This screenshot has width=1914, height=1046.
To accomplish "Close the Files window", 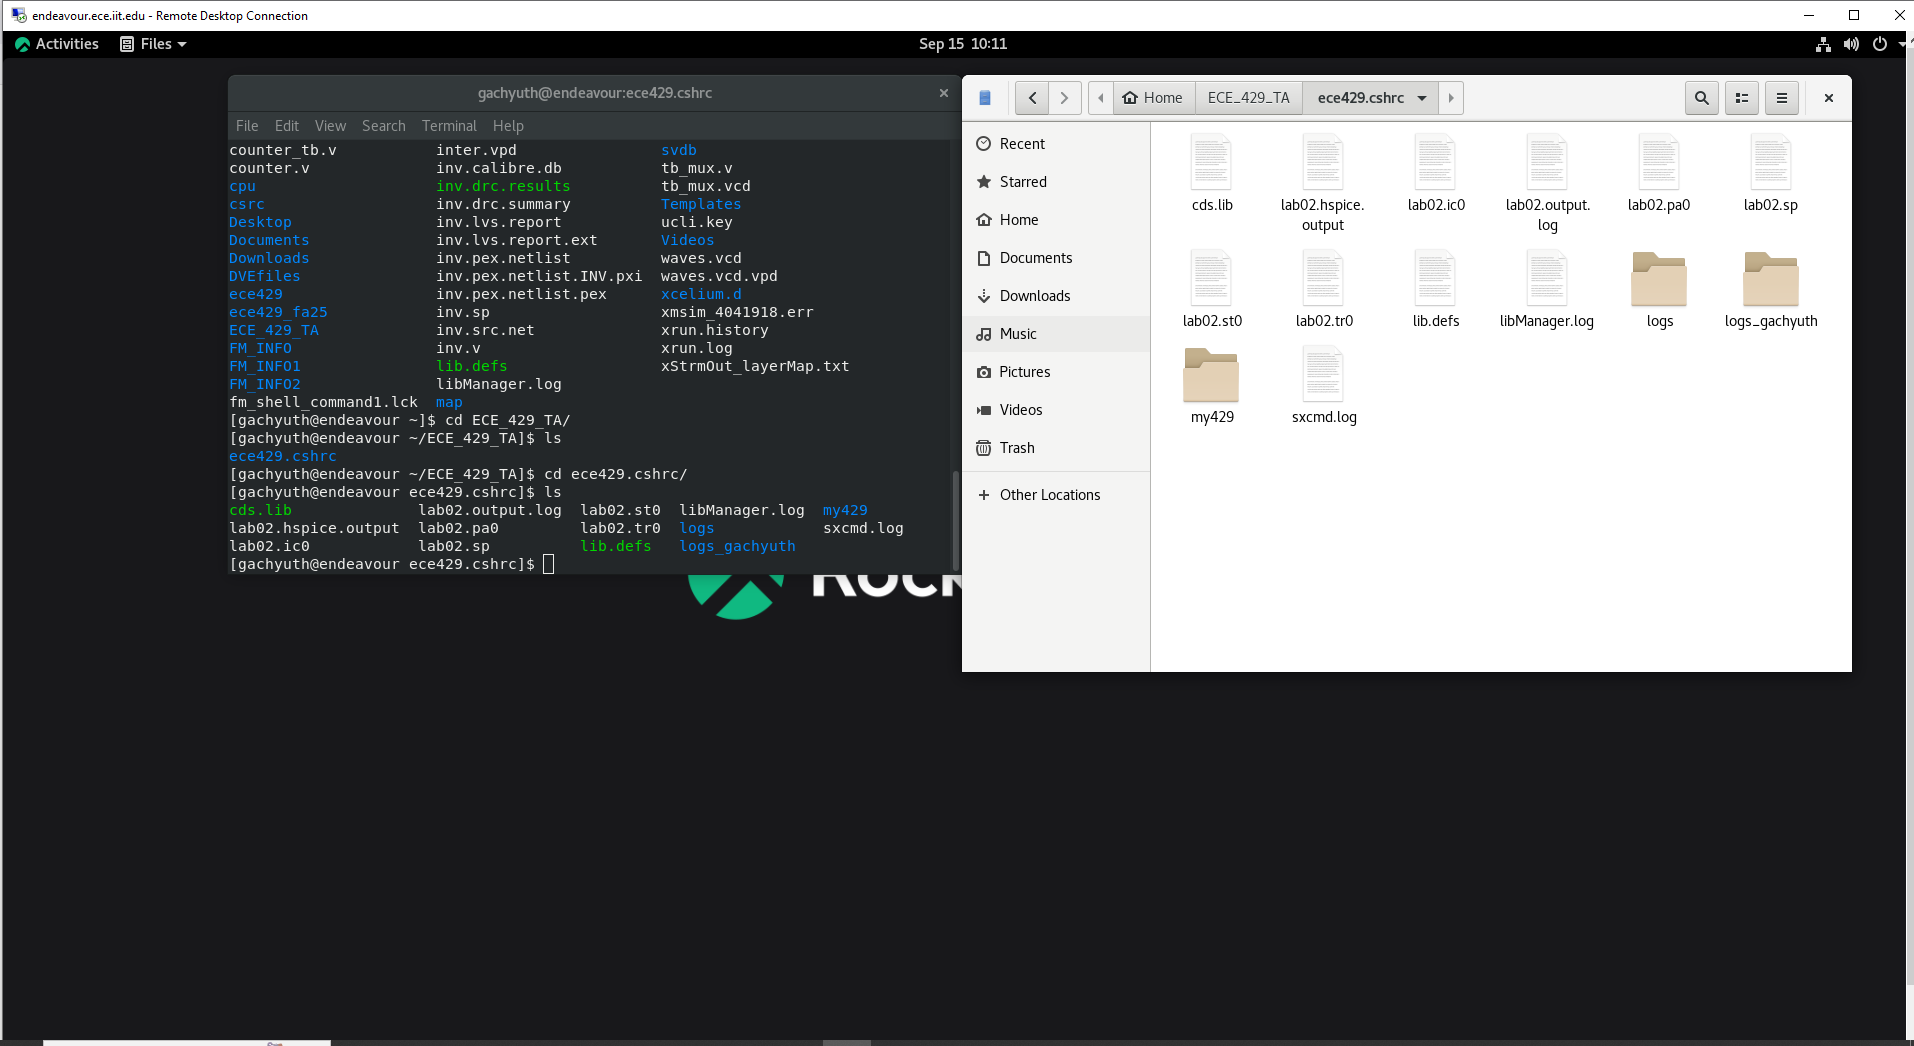I will [1828, 98].
